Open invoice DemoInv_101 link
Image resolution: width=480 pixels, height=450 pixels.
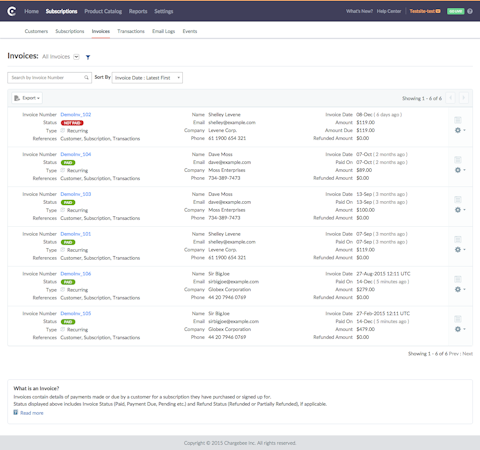point(76,234)
